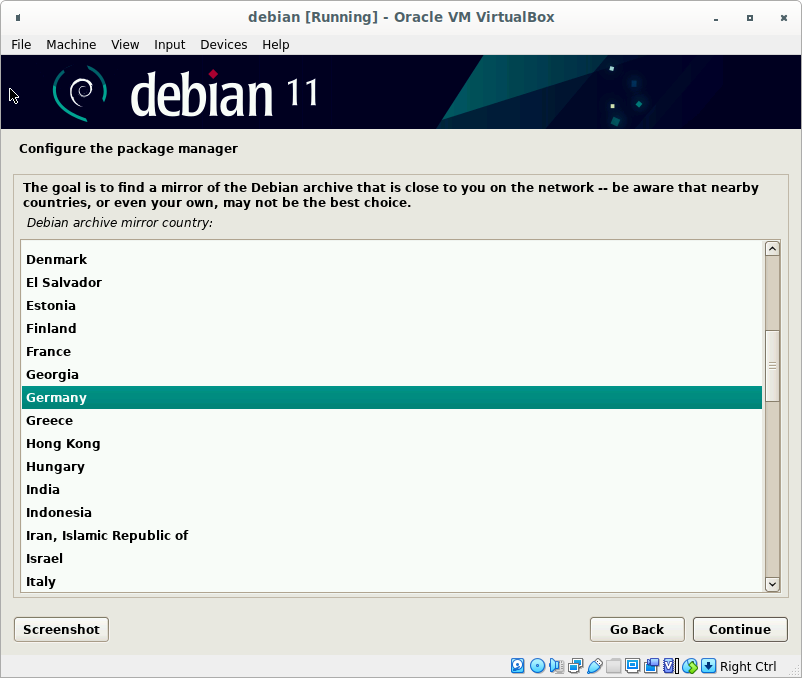Click the hard disk activity status icon
This screenshot has width=802, height=678.
[x=518, y=666]
